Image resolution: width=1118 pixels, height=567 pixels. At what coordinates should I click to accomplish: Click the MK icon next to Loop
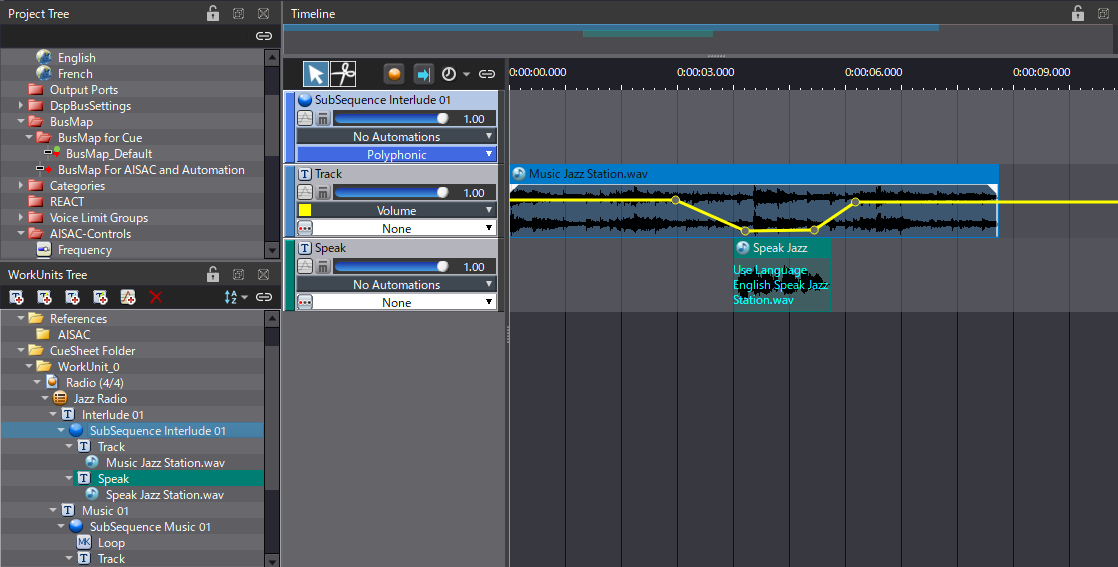(84, 543)
